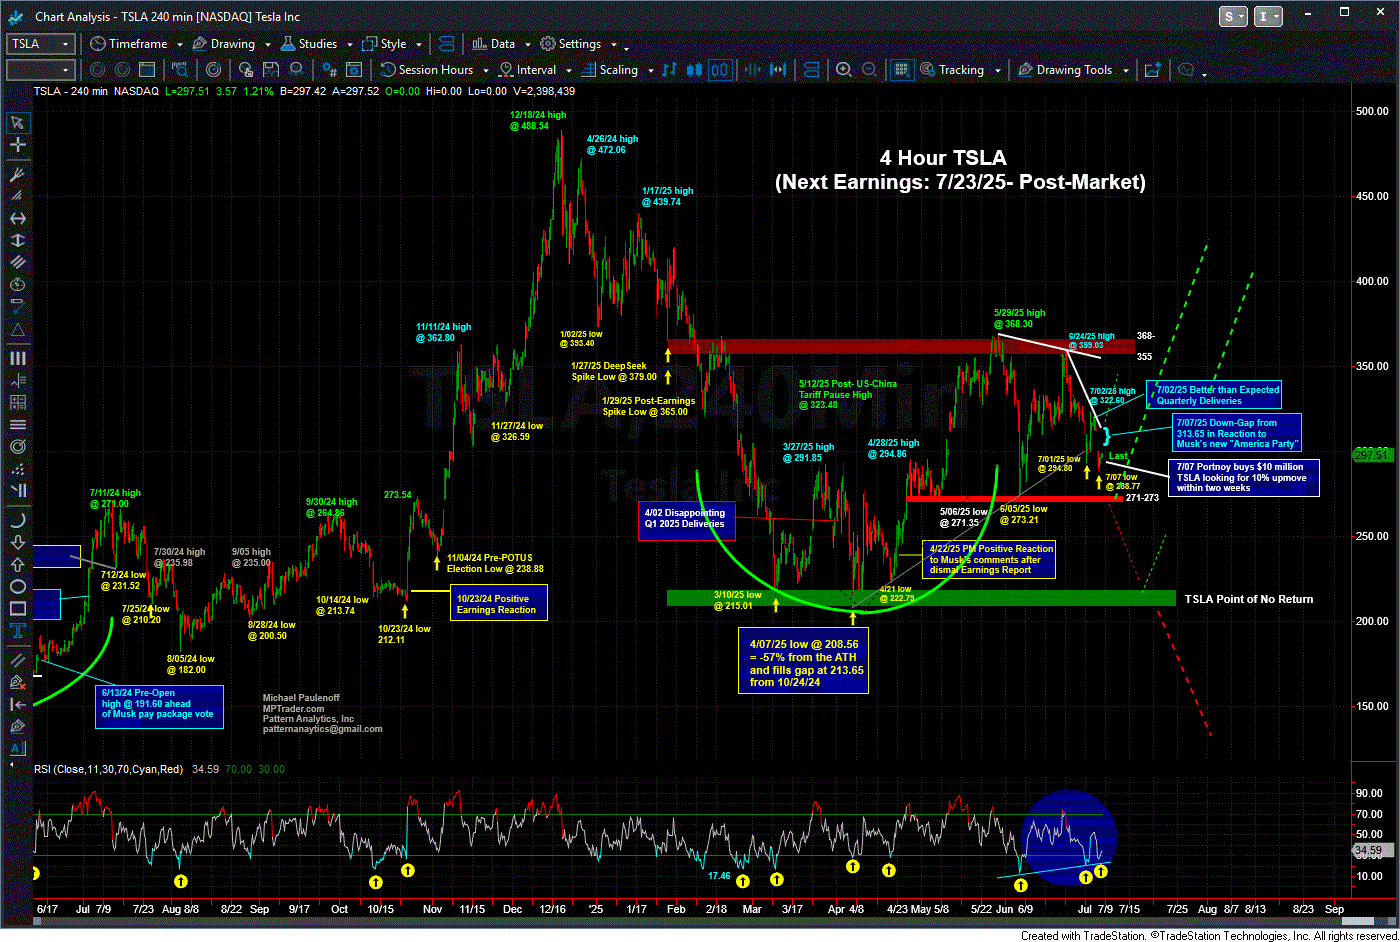Expand the Interval dropdown arrow
The width and height of the screenshot is (1400, 942).
(x=569, y=71)
